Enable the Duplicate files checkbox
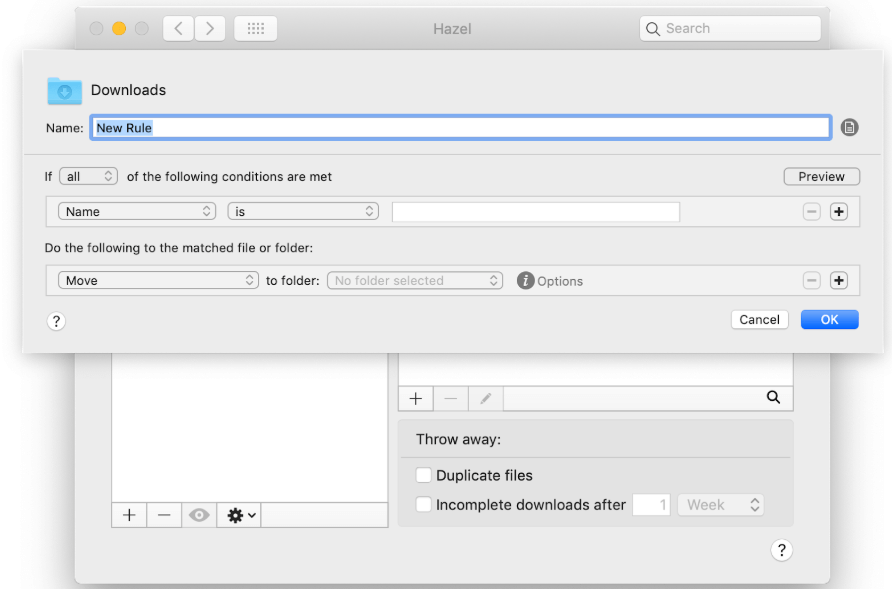This screenshot has height=589, width=892. pyautogui.click(x=423, y=475)
